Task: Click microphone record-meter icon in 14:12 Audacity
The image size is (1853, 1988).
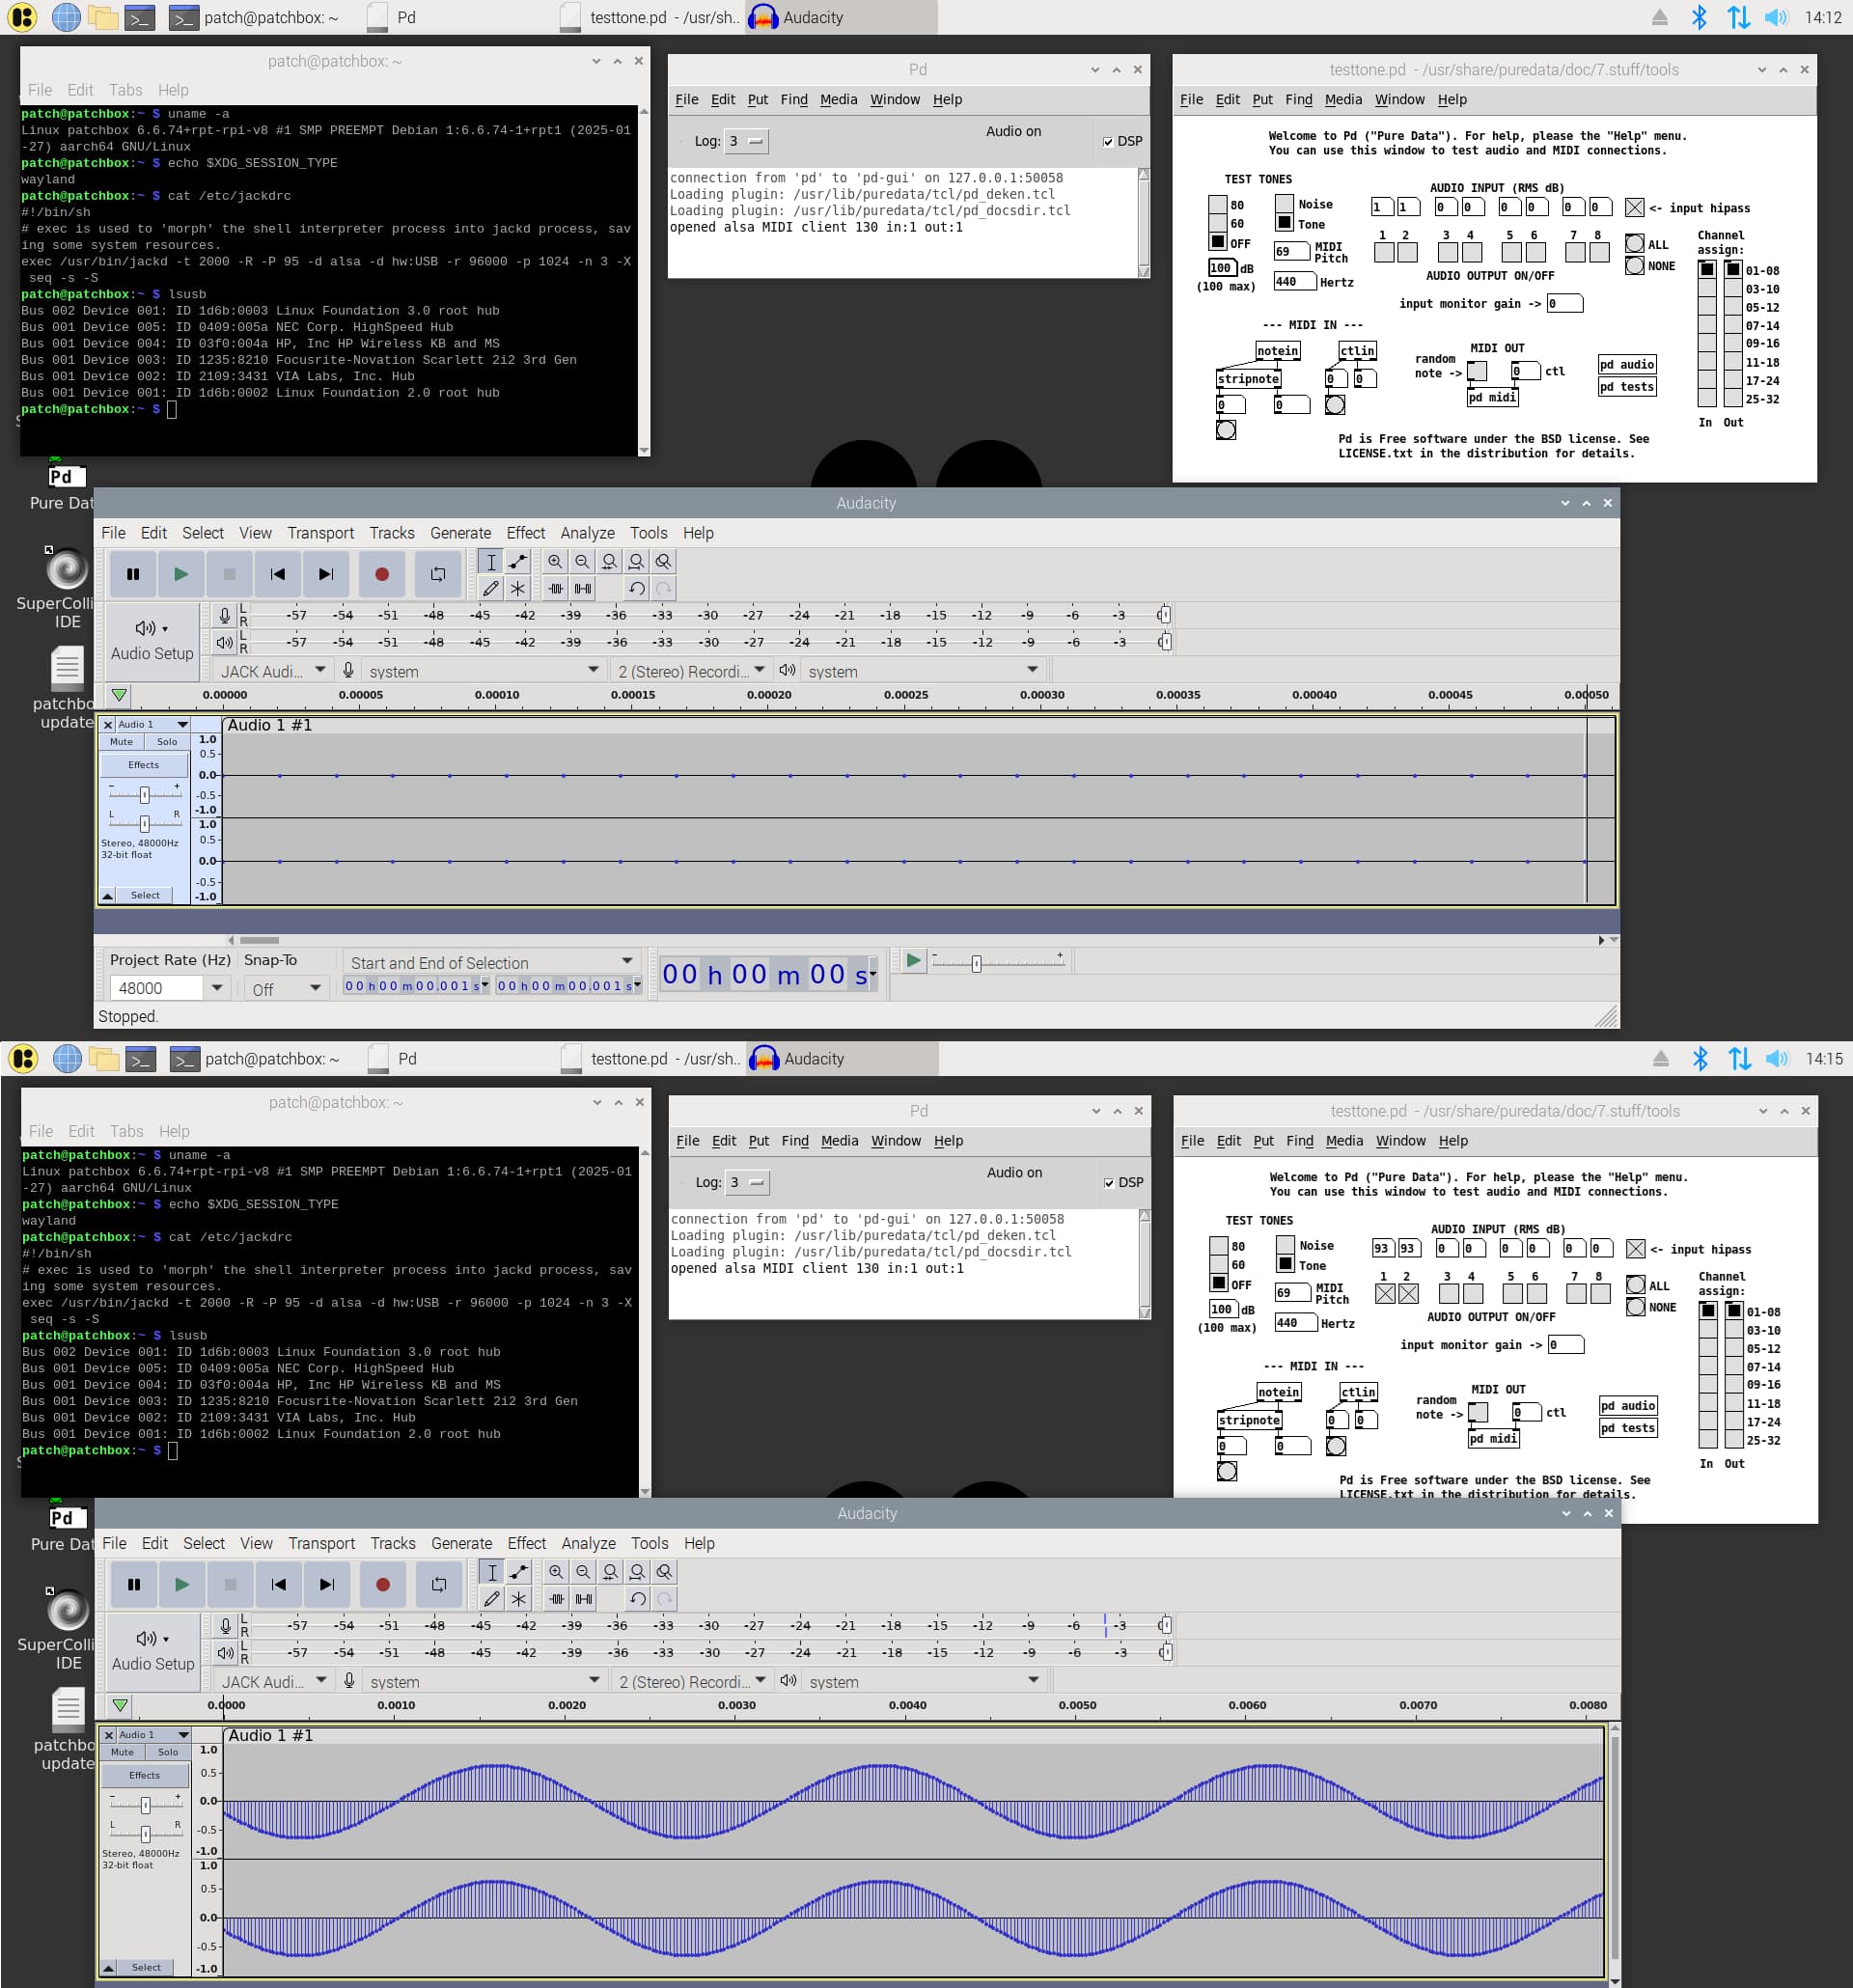Action: click(x=225, y=616)
